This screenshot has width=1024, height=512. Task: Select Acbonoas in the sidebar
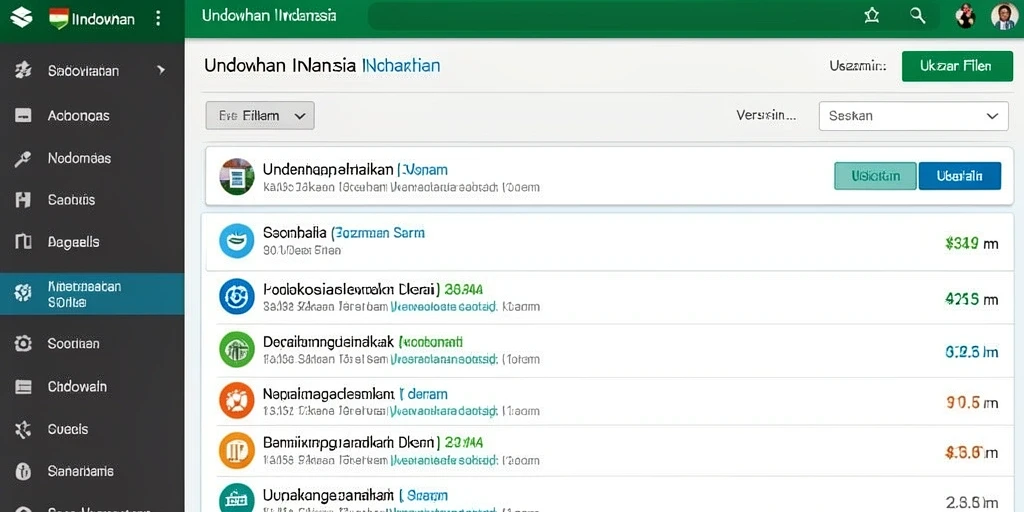tap(78, 116)
